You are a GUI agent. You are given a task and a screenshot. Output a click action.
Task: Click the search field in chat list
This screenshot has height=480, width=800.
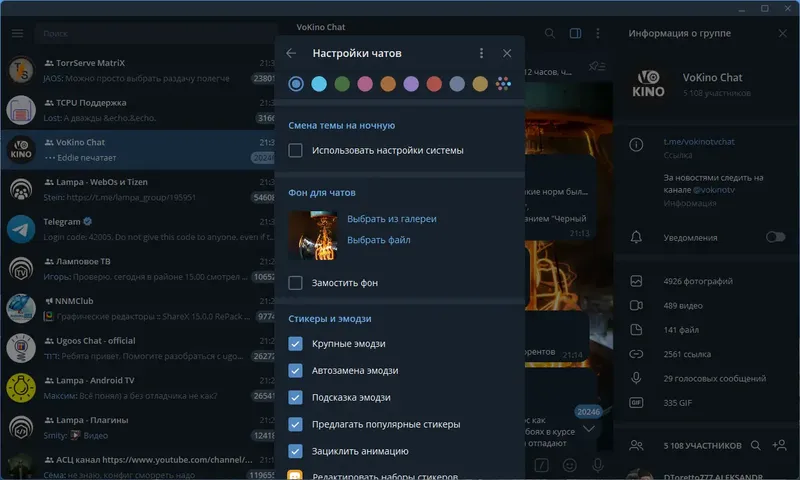point(156,33)
